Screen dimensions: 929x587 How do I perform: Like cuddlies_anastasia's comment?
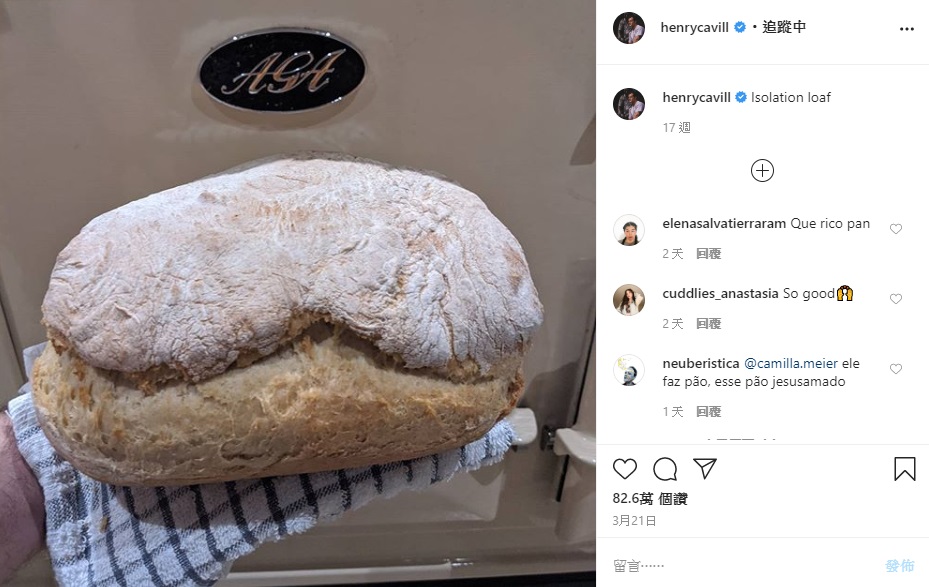point(896,299)
